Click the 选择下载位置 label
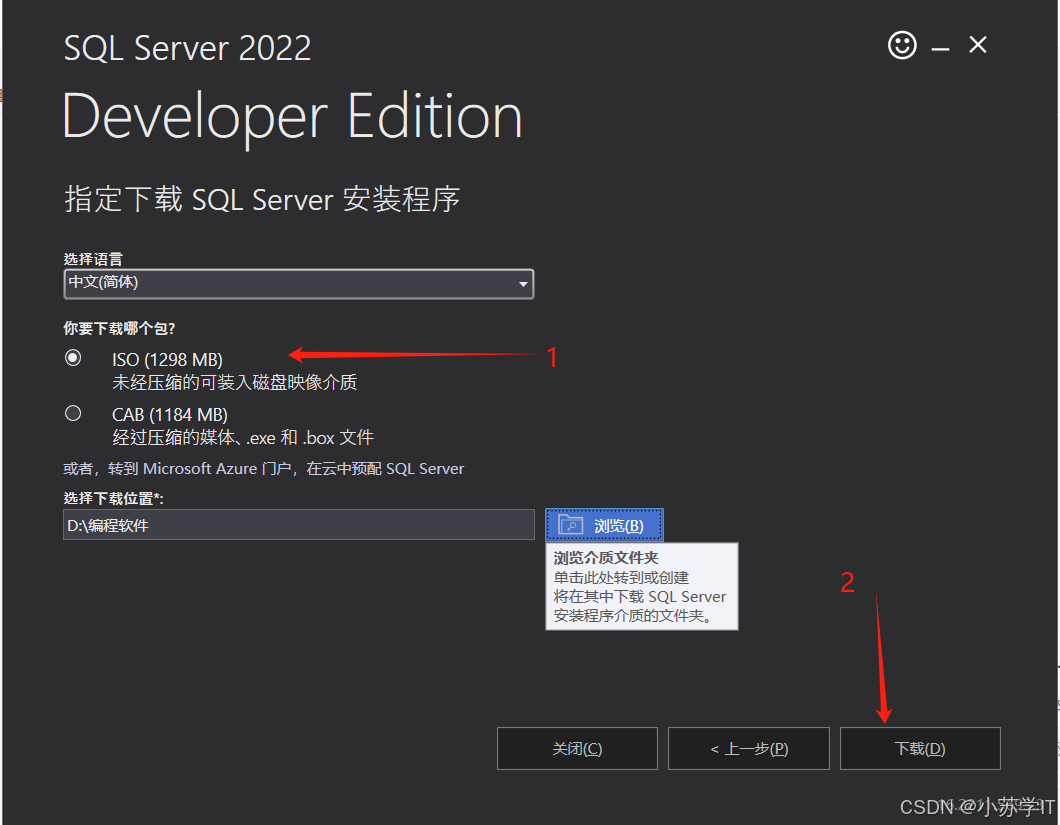The width and height of the screenshot is (1060, 825). [x=114, y=498]
